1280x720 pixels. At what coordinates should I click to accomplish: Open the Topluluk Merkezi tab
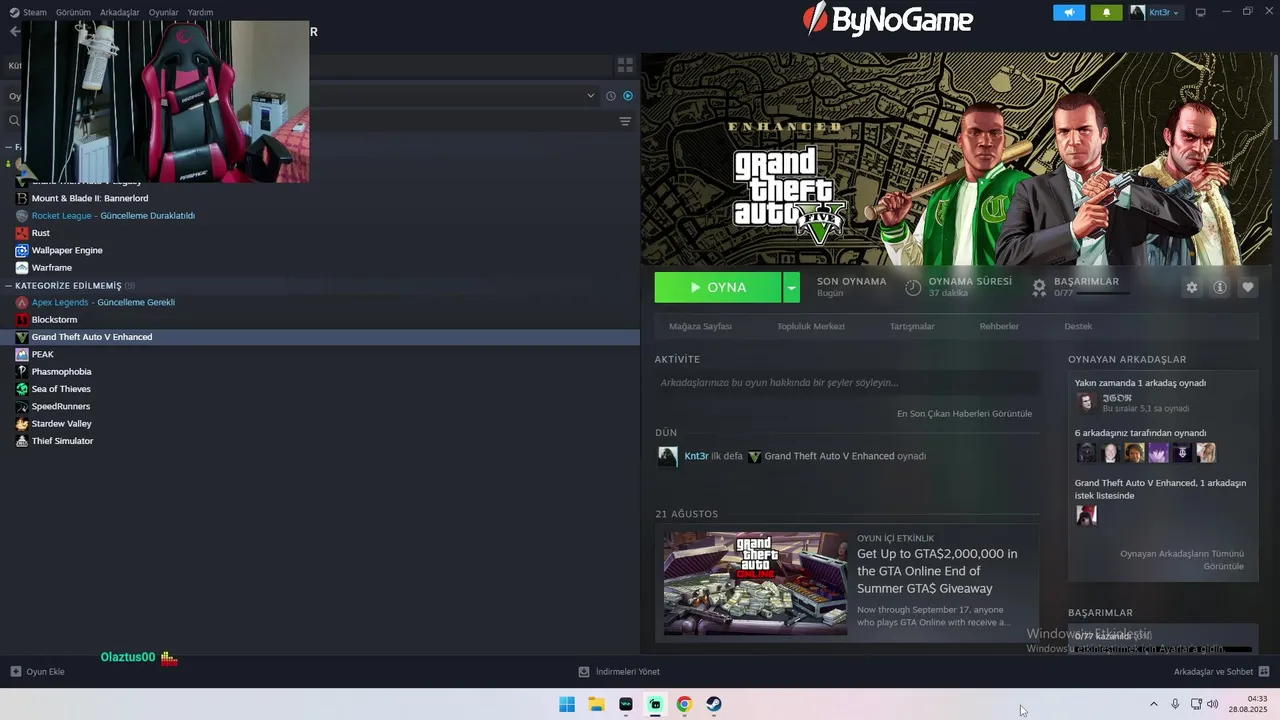point(811,326)
